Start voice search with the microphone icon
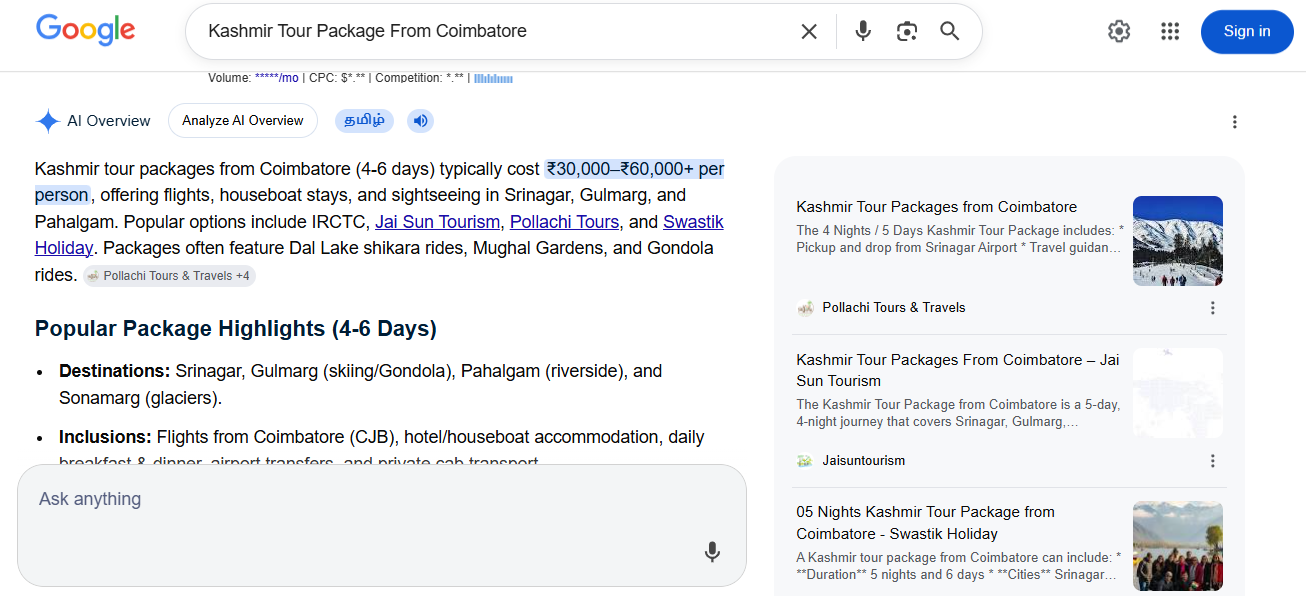The height and width of the screenshot is (596, 1306). point(863,31)
